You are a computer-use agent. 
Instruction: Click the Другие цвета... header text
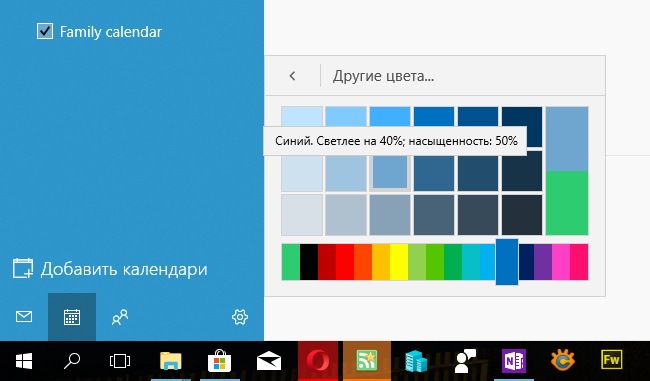(383, 76)
